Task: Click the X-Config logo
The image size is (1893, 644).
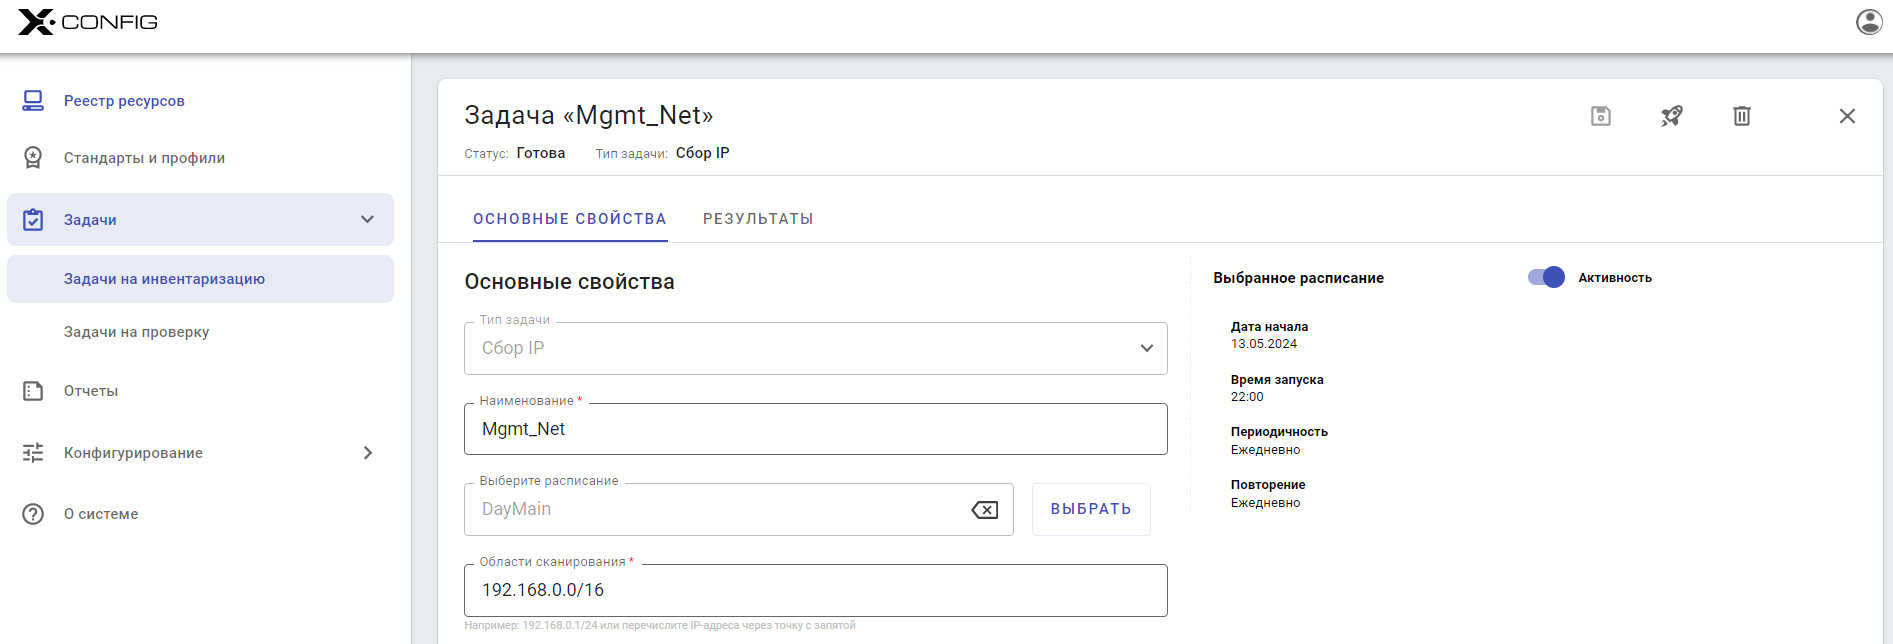Action: tap(88, 22)
